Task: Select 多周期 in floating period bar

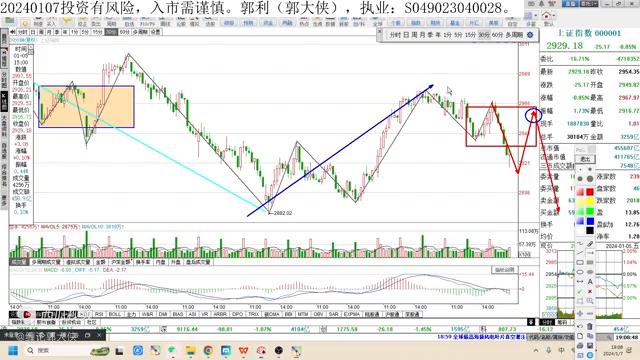Action: point(514,35)
